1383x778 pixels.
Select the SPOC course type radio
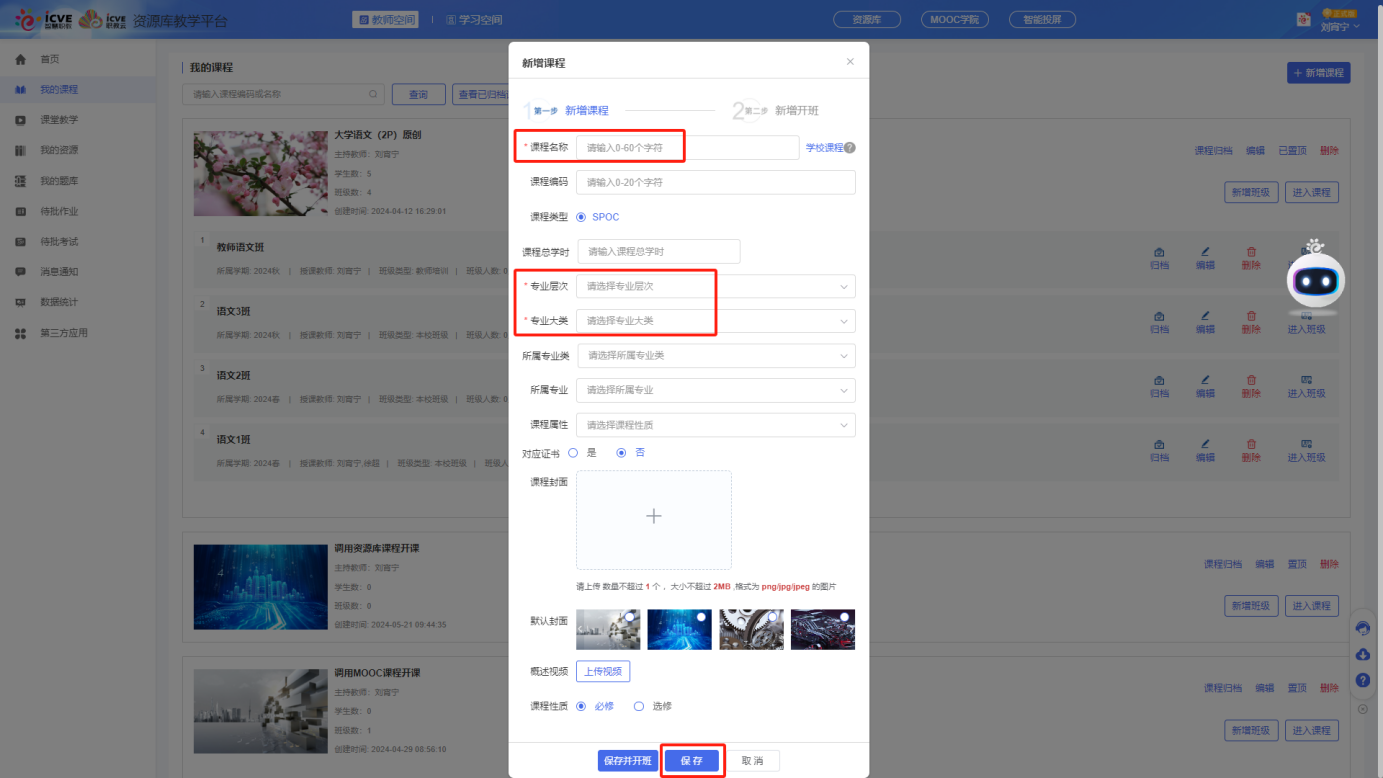coord(581,217)
